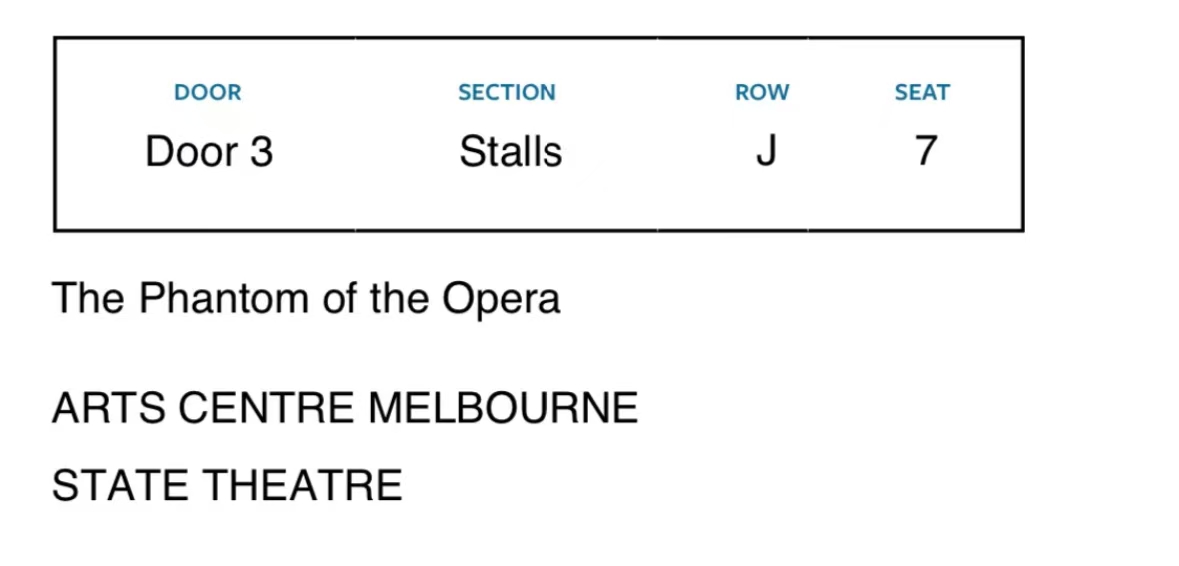The height and width of the screenshot is (566, 1179).
Task: Select the row letter J
Action: [x=765, y=152]
